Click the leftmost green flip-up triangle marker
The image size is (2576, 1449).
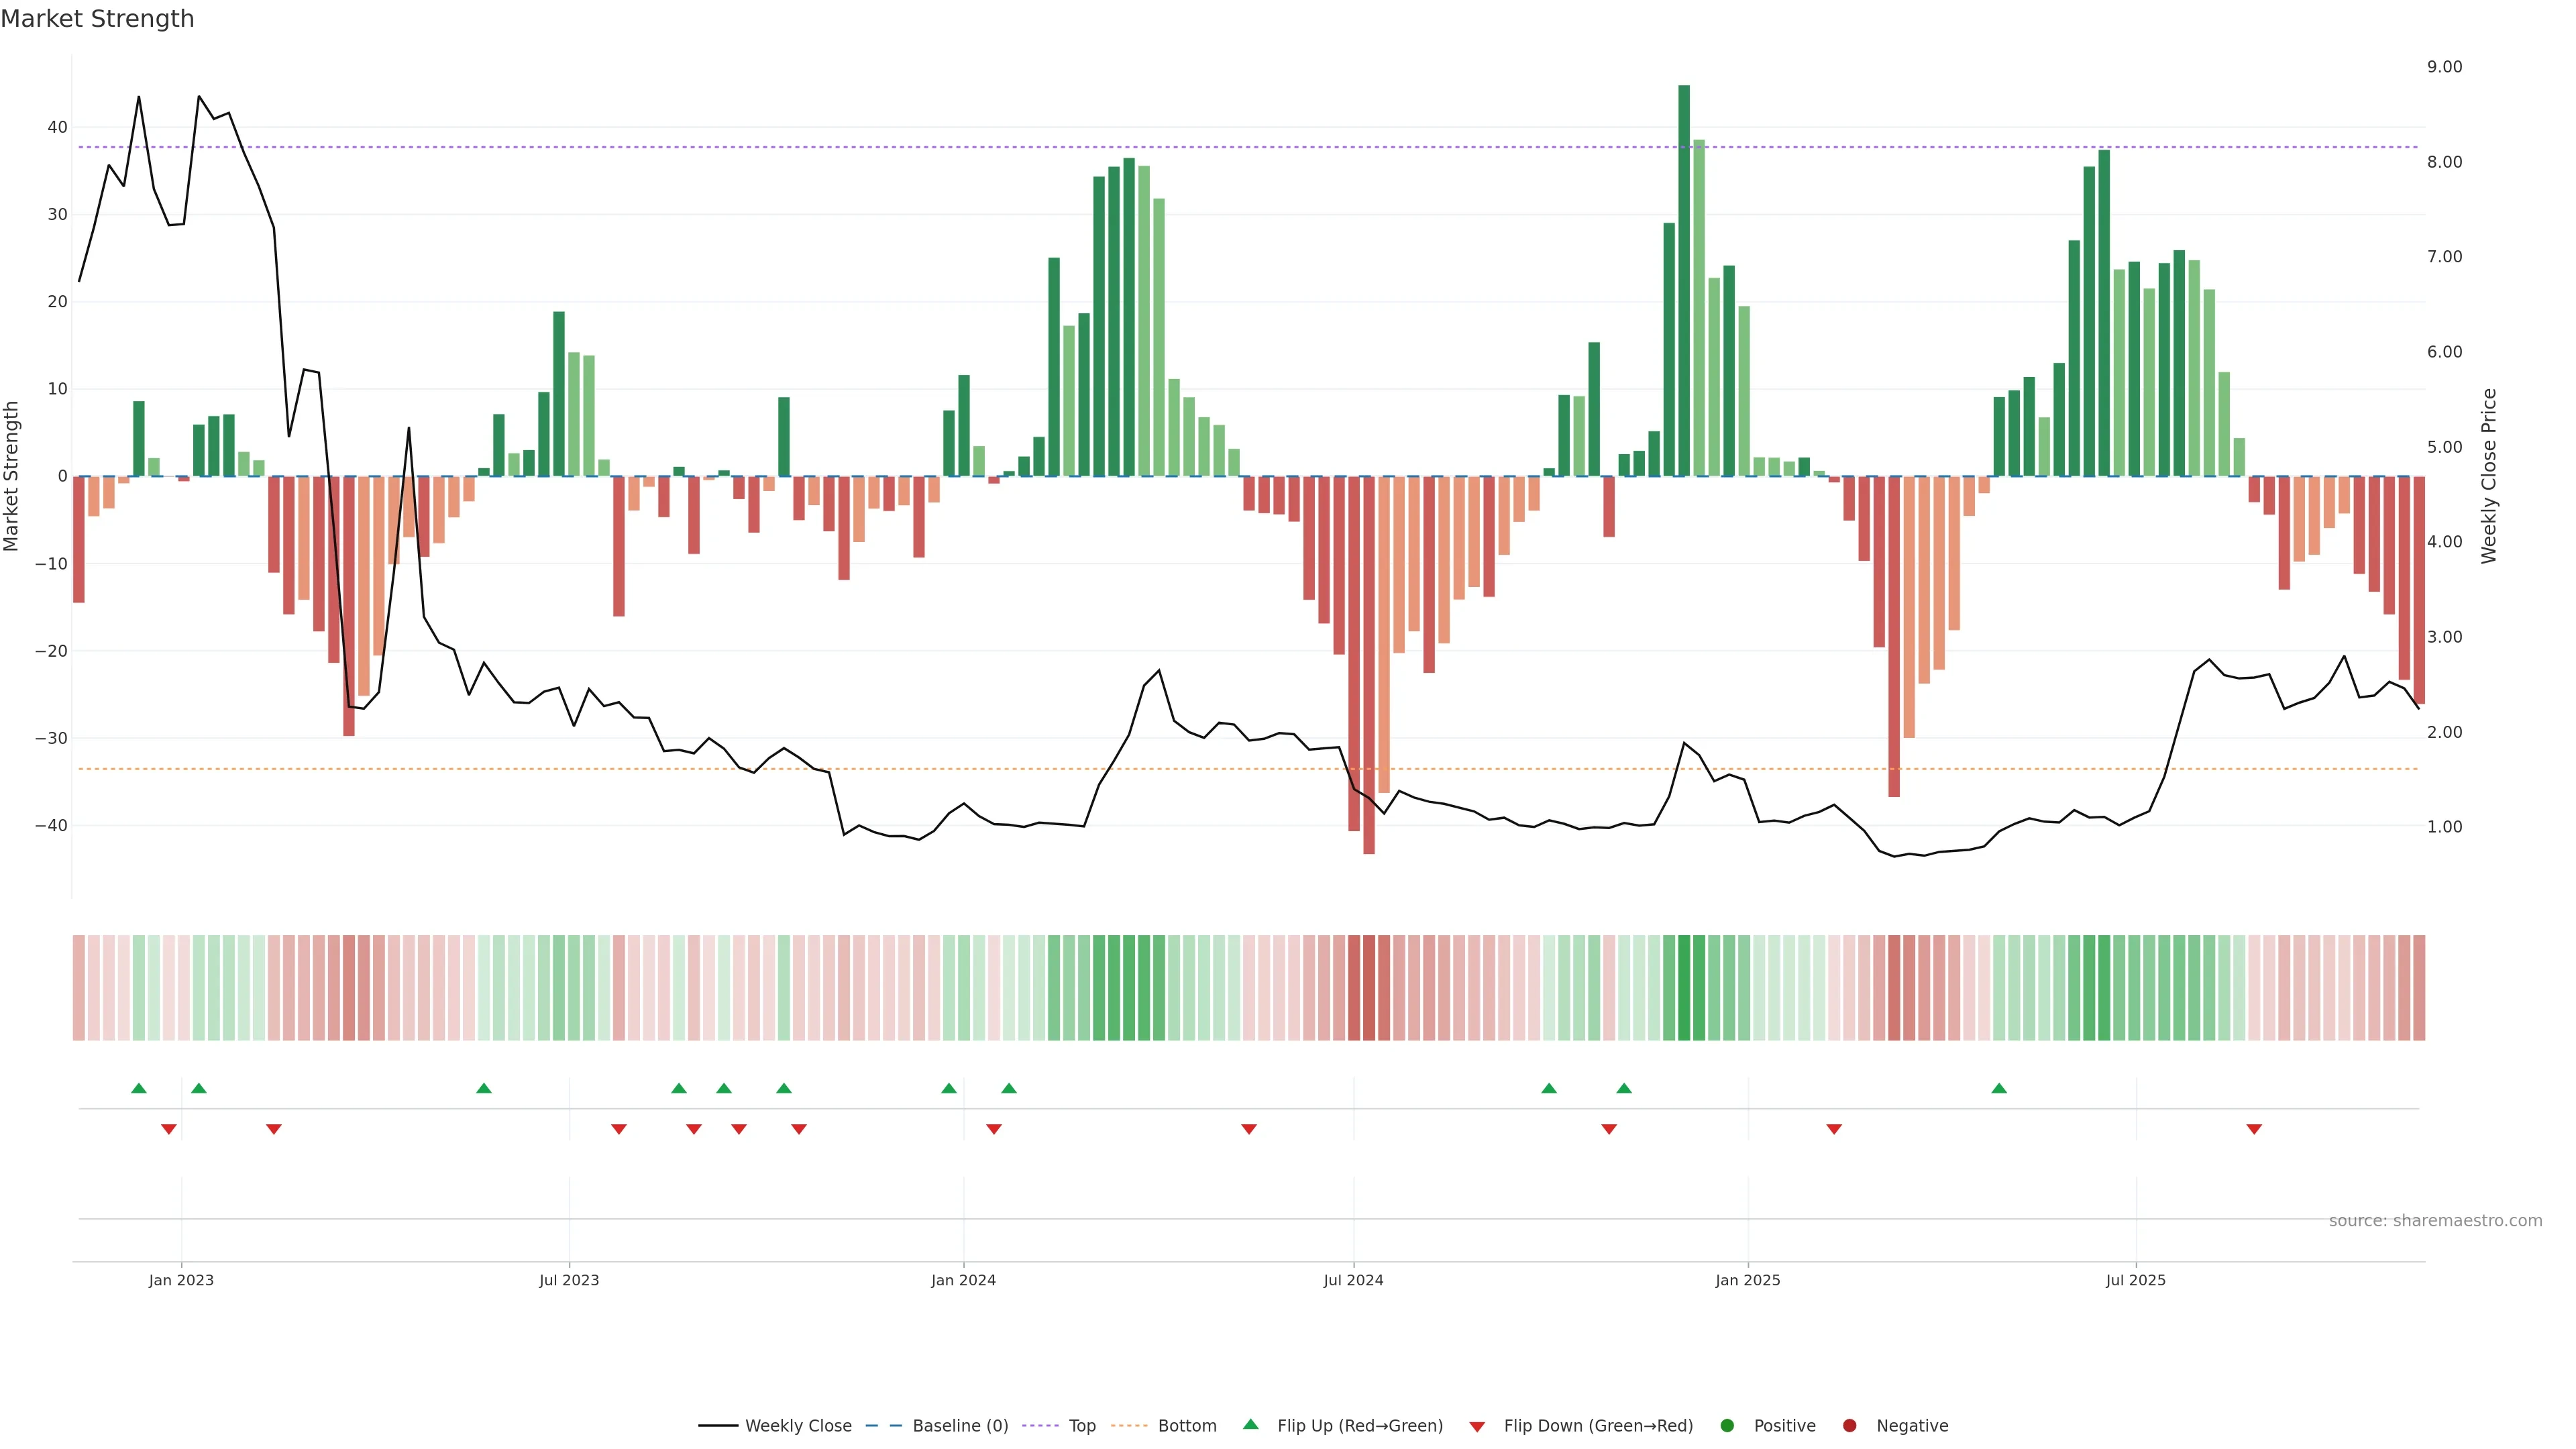point(139,1088)
